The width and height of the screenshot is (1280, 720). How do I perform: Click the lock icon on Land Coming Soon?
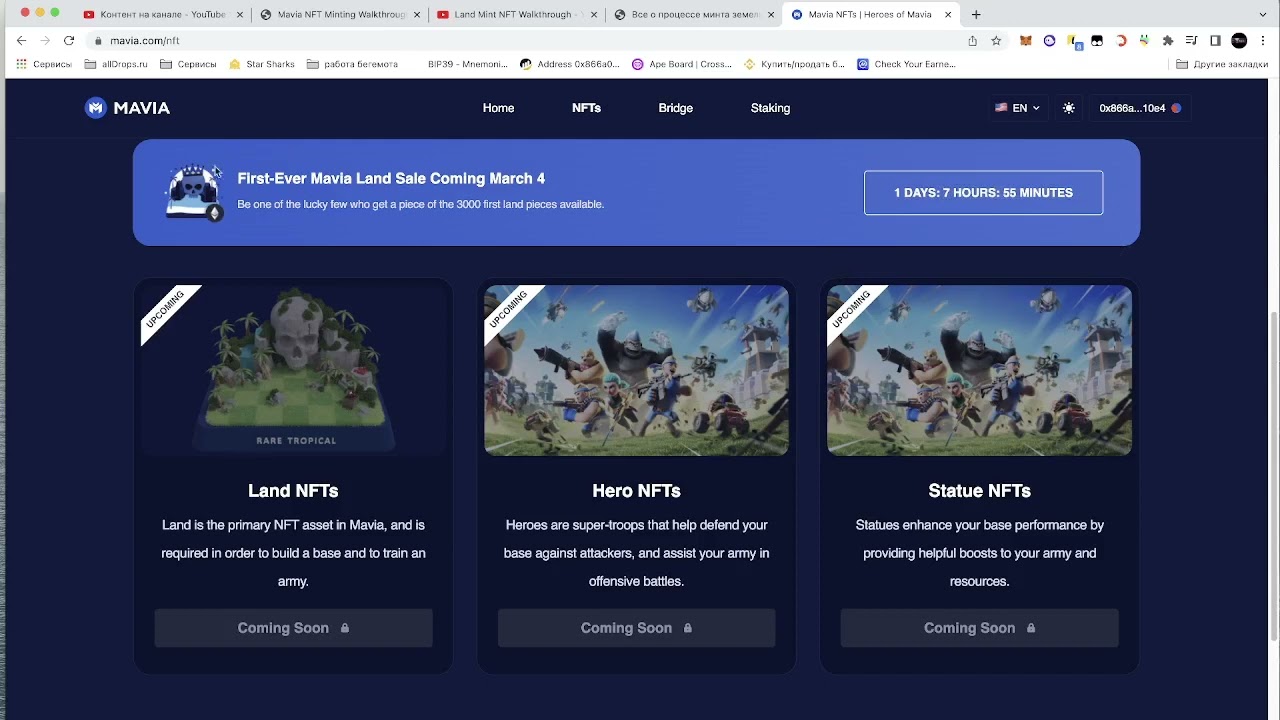pos(345,628)
